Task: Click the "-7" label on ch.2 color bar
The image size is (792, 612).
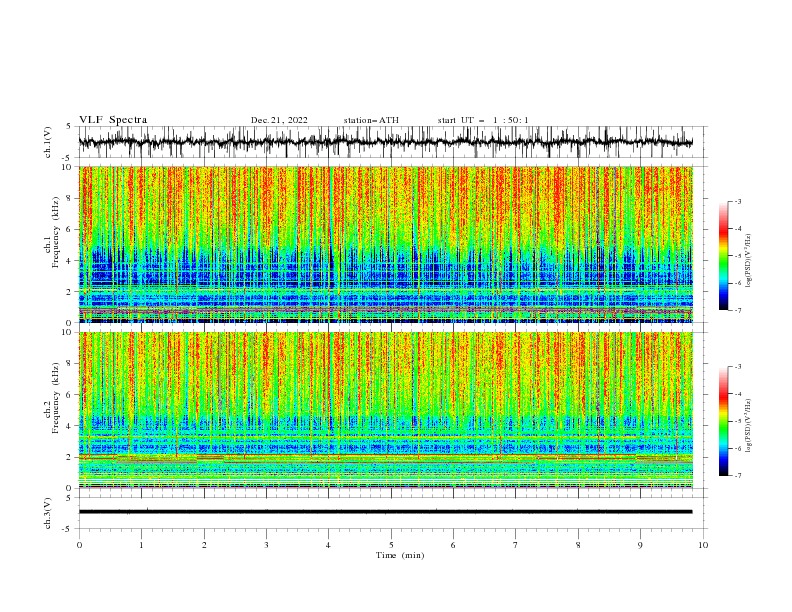Action: (737, 476)
